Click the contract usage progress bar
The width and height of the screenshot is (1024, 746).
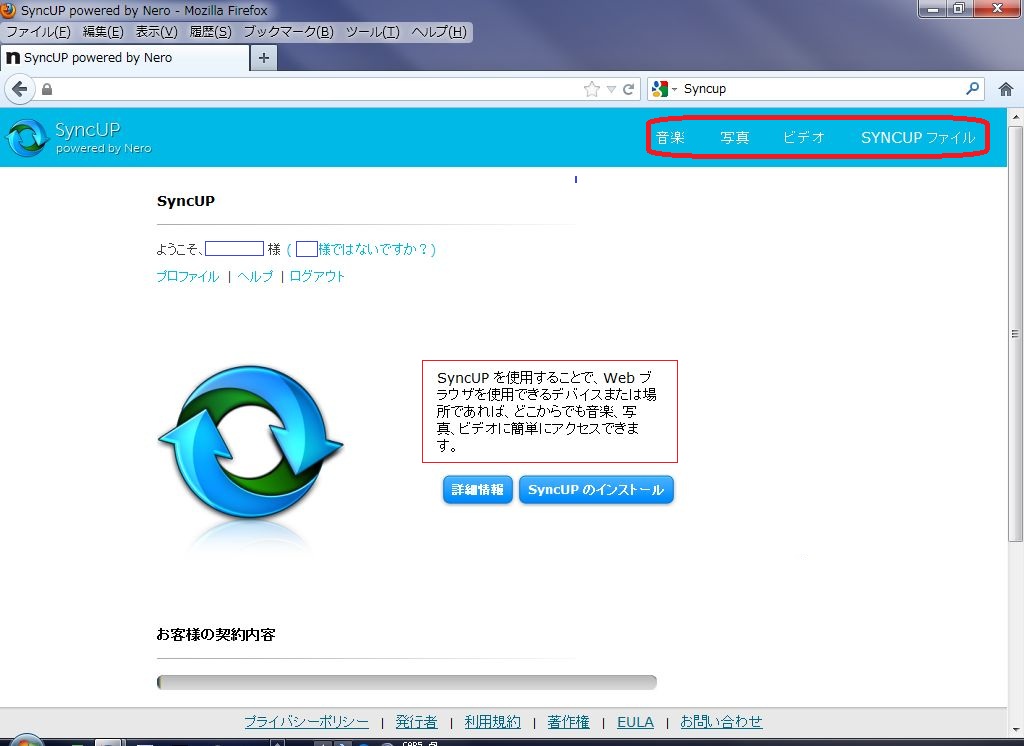[405, 681]
